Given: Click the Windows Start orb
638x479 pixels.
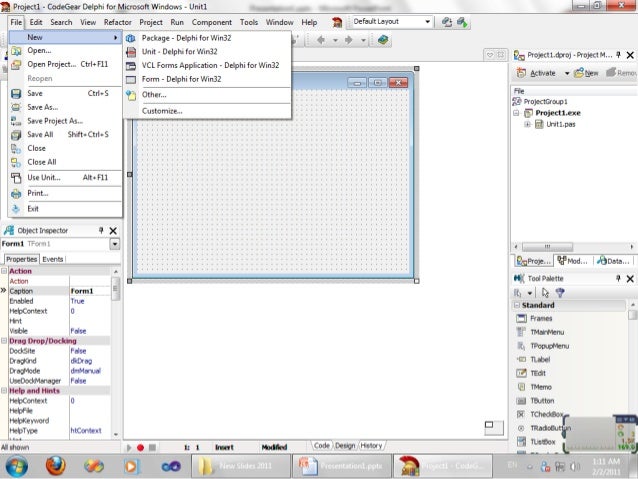Looking at the screenshot, I should [17, 466].
